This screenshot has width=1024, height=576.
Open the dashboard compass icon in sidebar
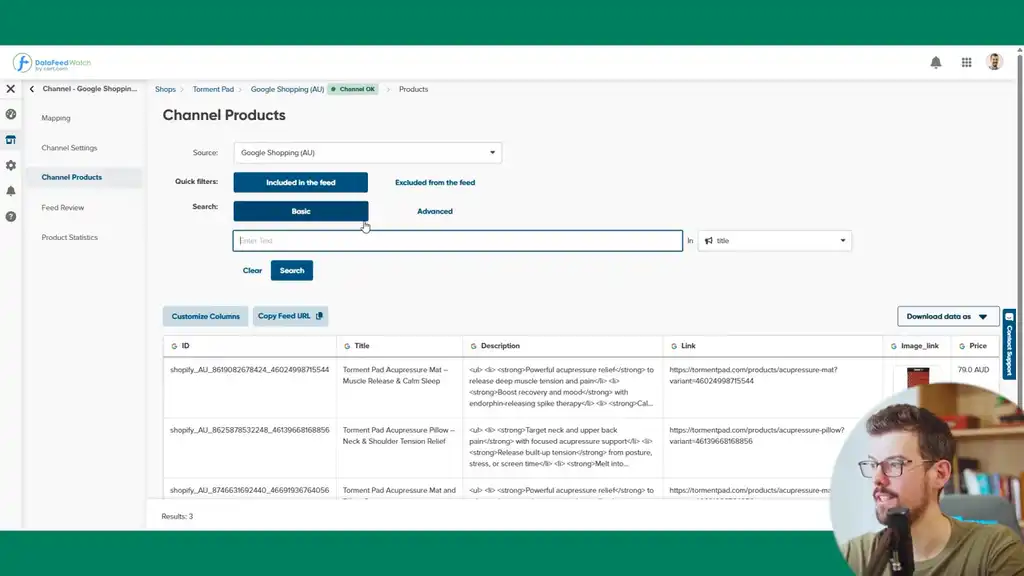(11, 113)
